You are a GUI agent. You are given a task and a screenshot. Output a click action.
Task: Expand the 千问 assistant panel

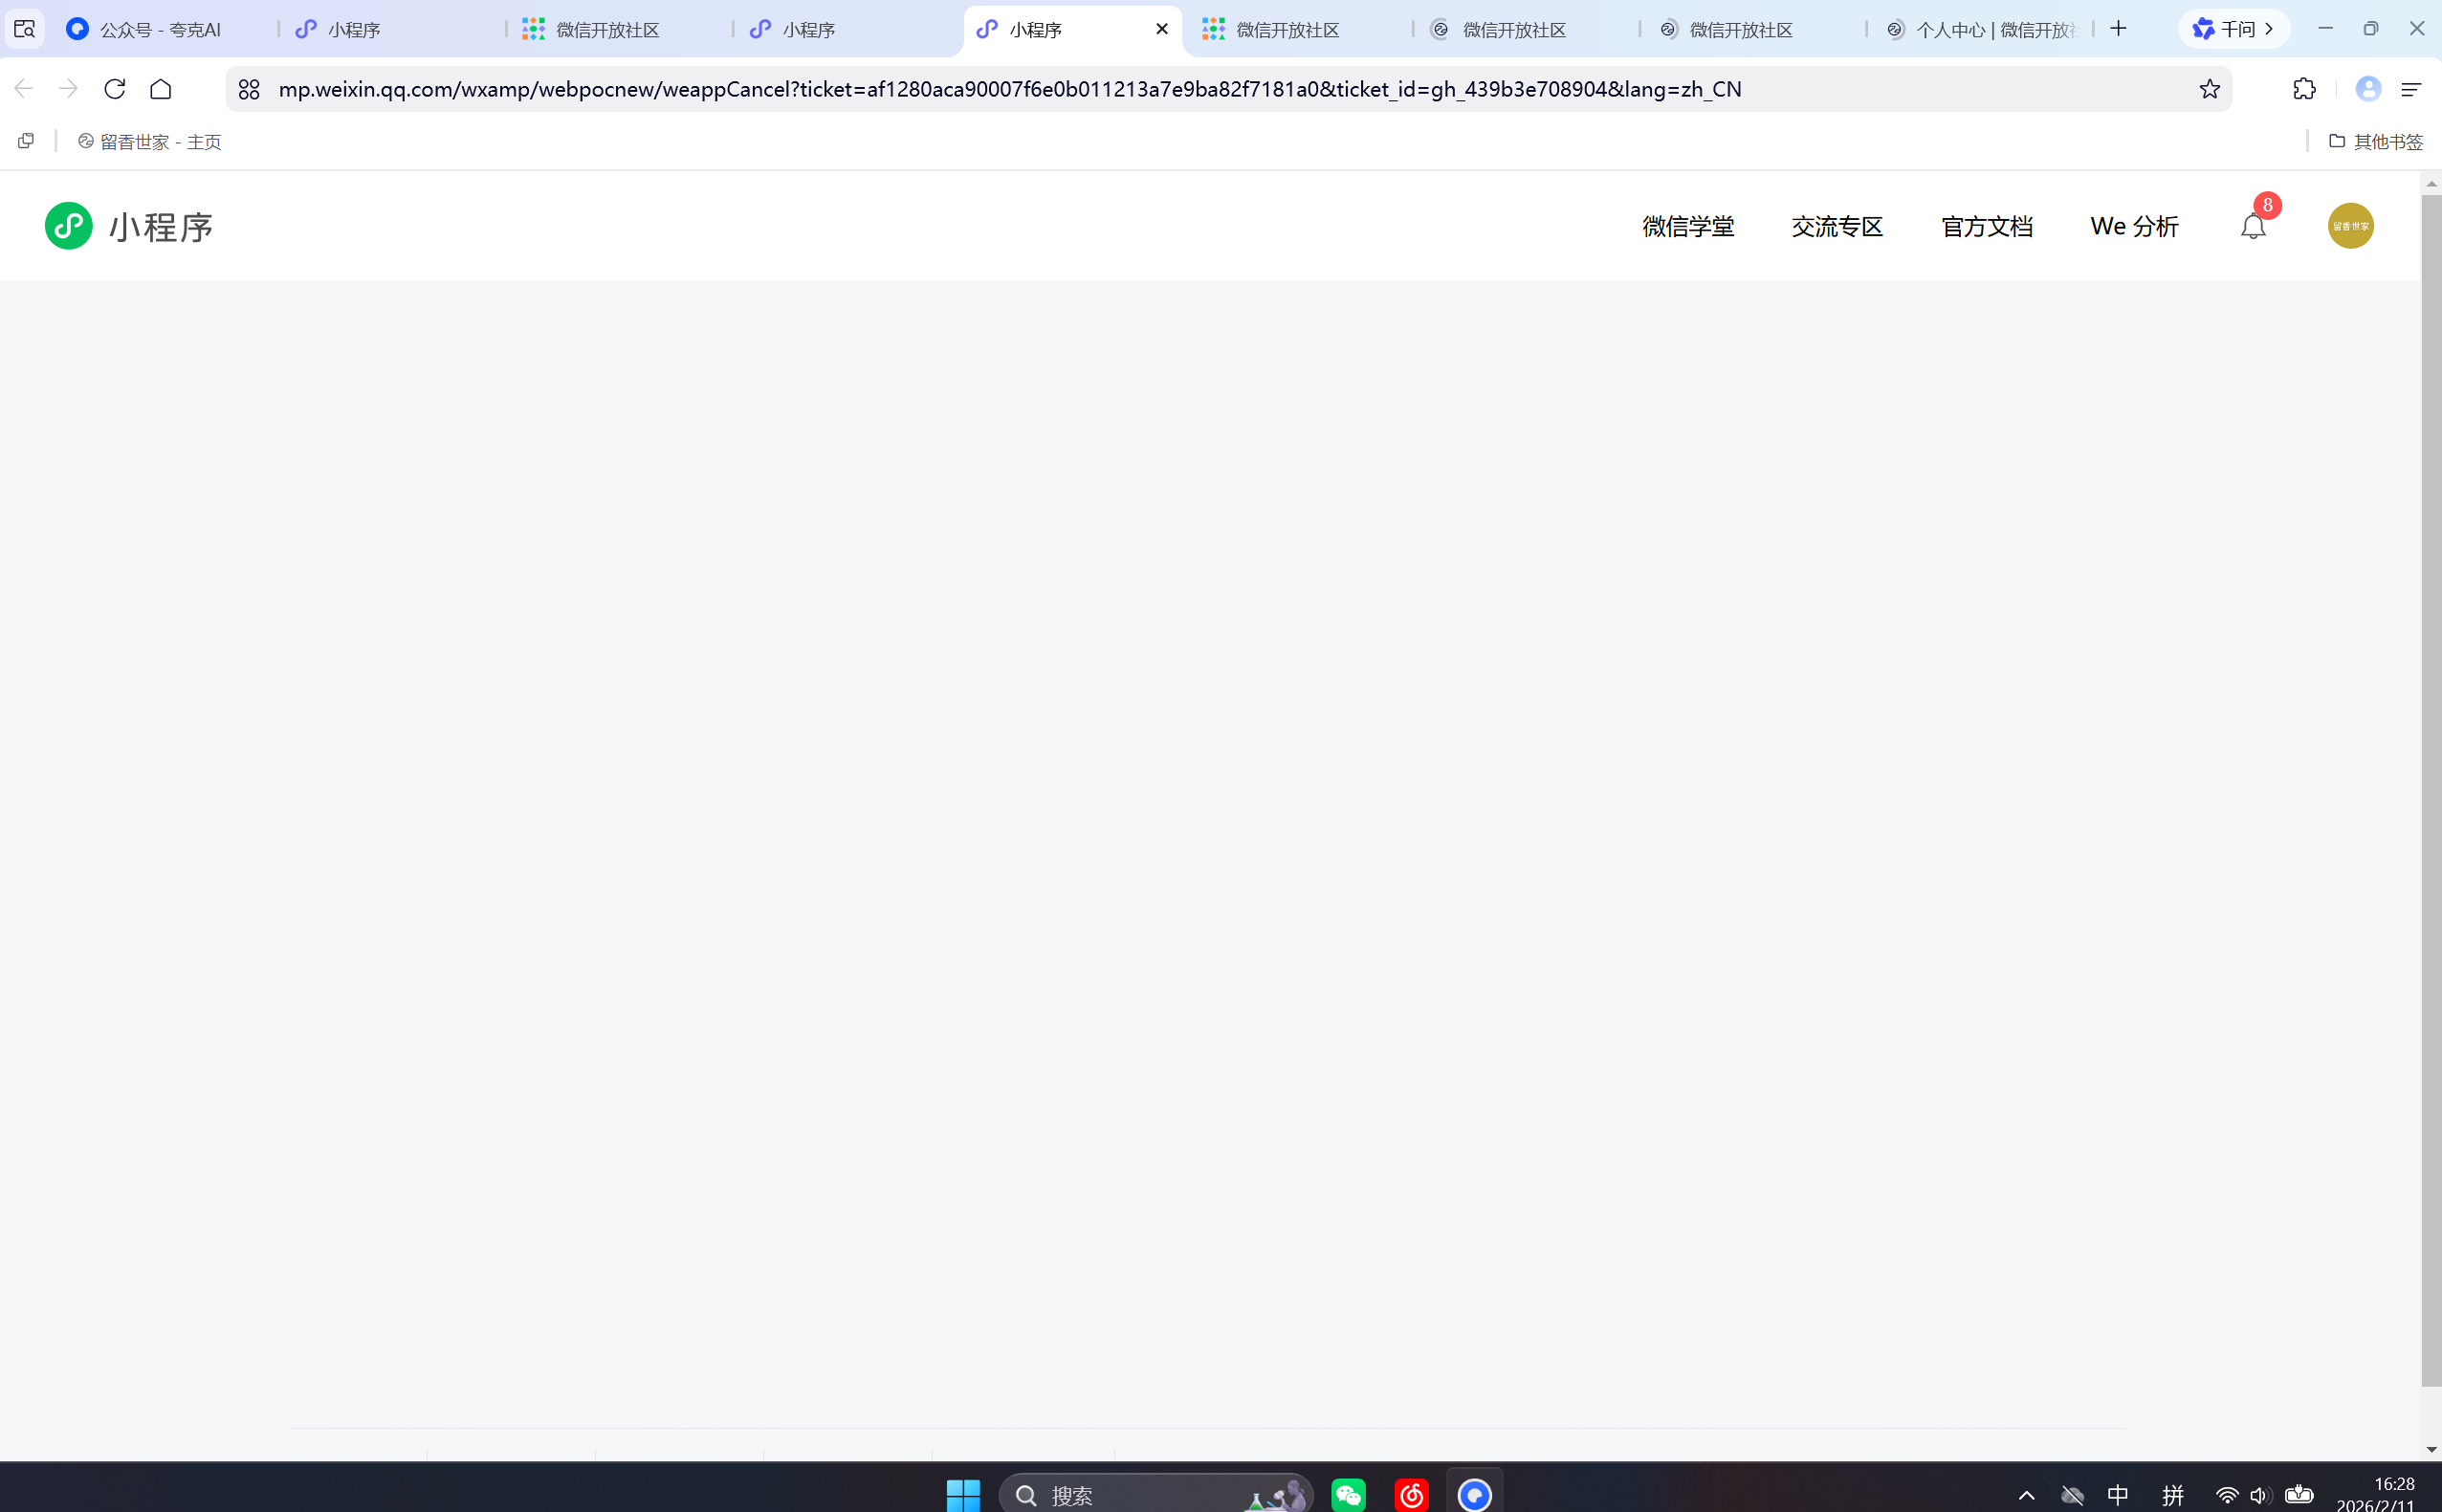2234,29
